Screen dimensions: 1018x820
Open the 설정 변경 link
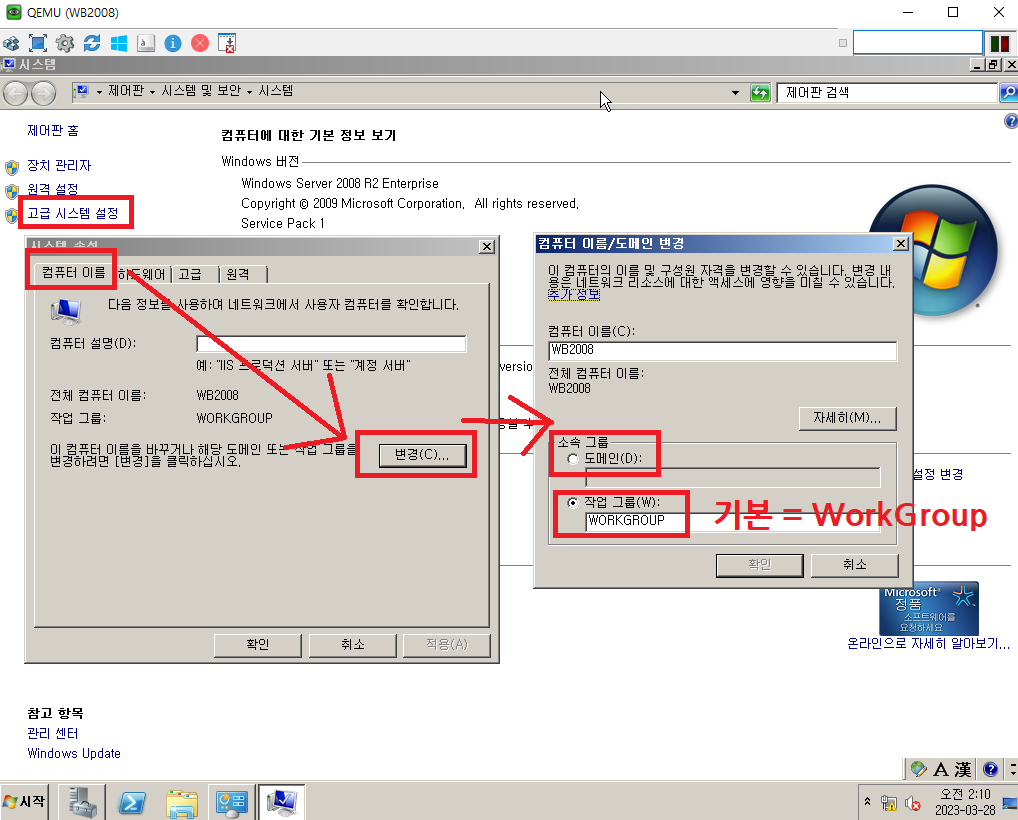point(937,475)
